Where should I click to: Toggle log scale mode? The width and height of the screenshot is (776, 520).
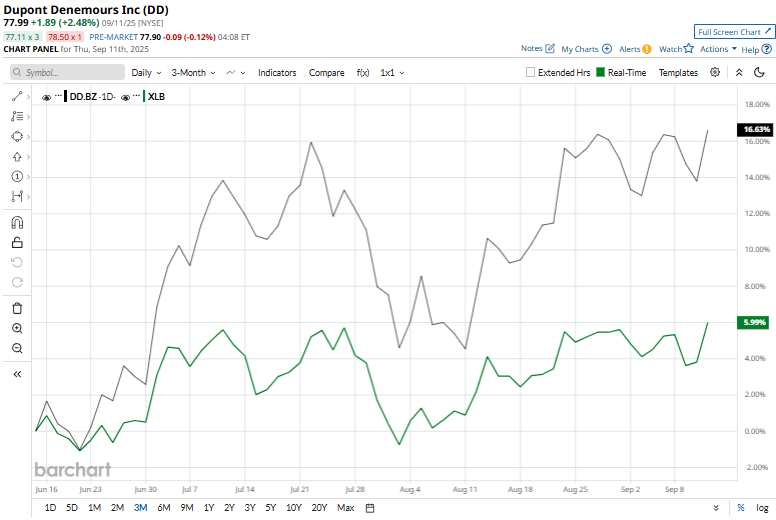[762, 508]
